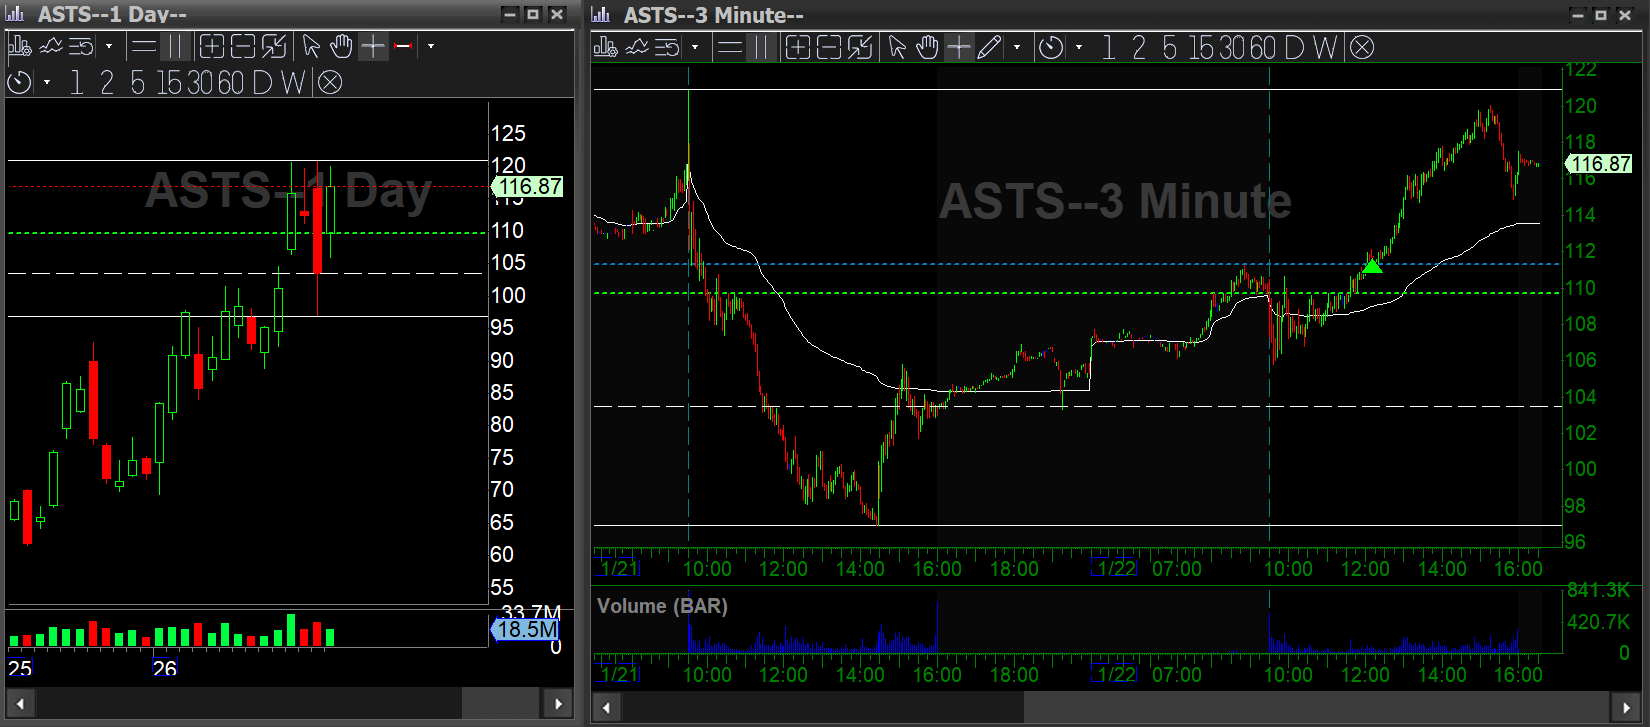Open the studies icon in the 1 Day chart
The image size is (1650, 727).
coord(51,46)
